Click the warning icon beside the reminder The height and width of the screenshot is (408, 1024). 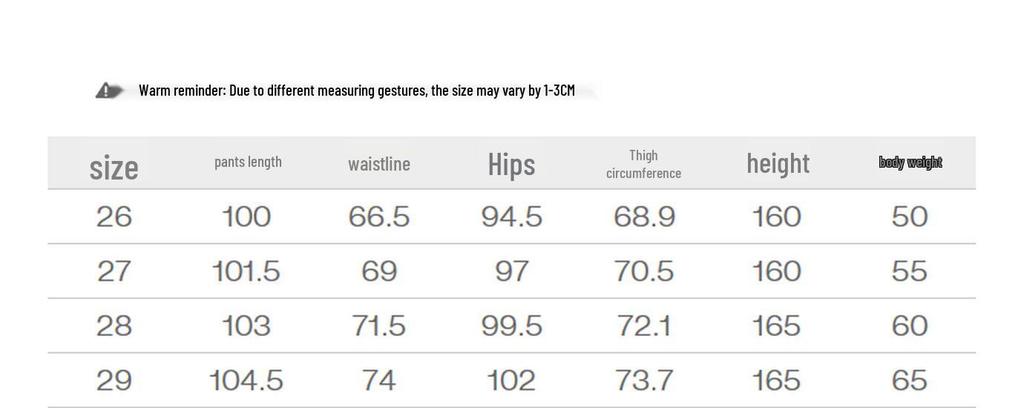109,91
